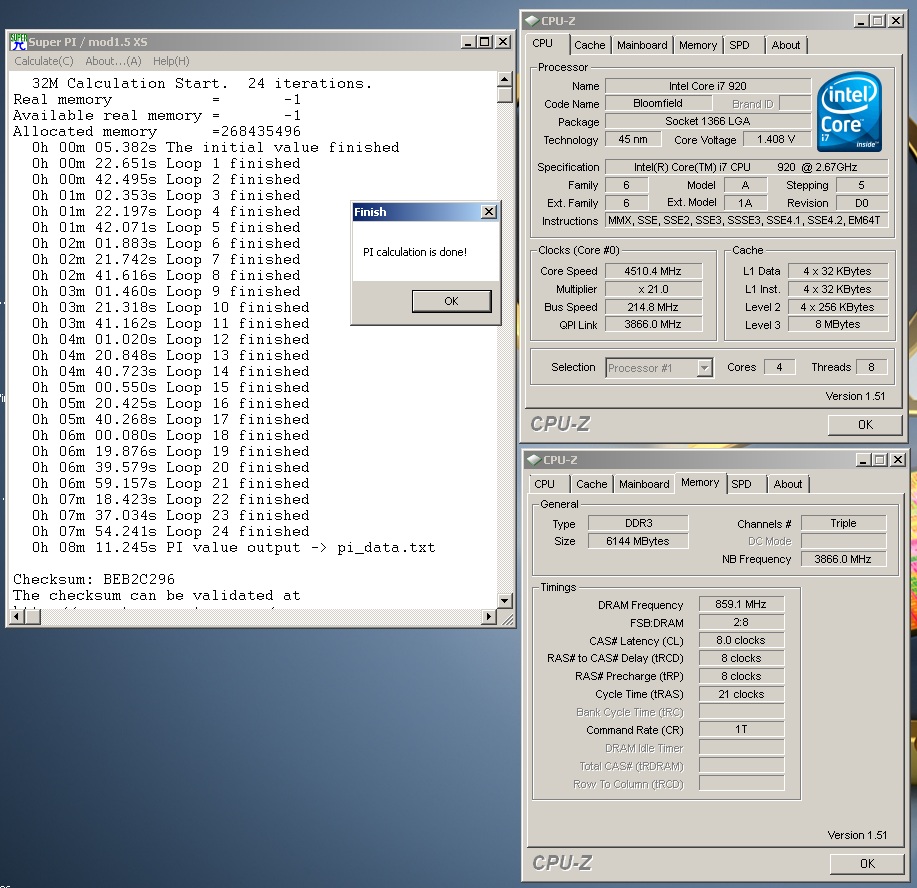Click Super PI vertical scrollbar up arrow

pyautogui.click(x=505, y=79)
